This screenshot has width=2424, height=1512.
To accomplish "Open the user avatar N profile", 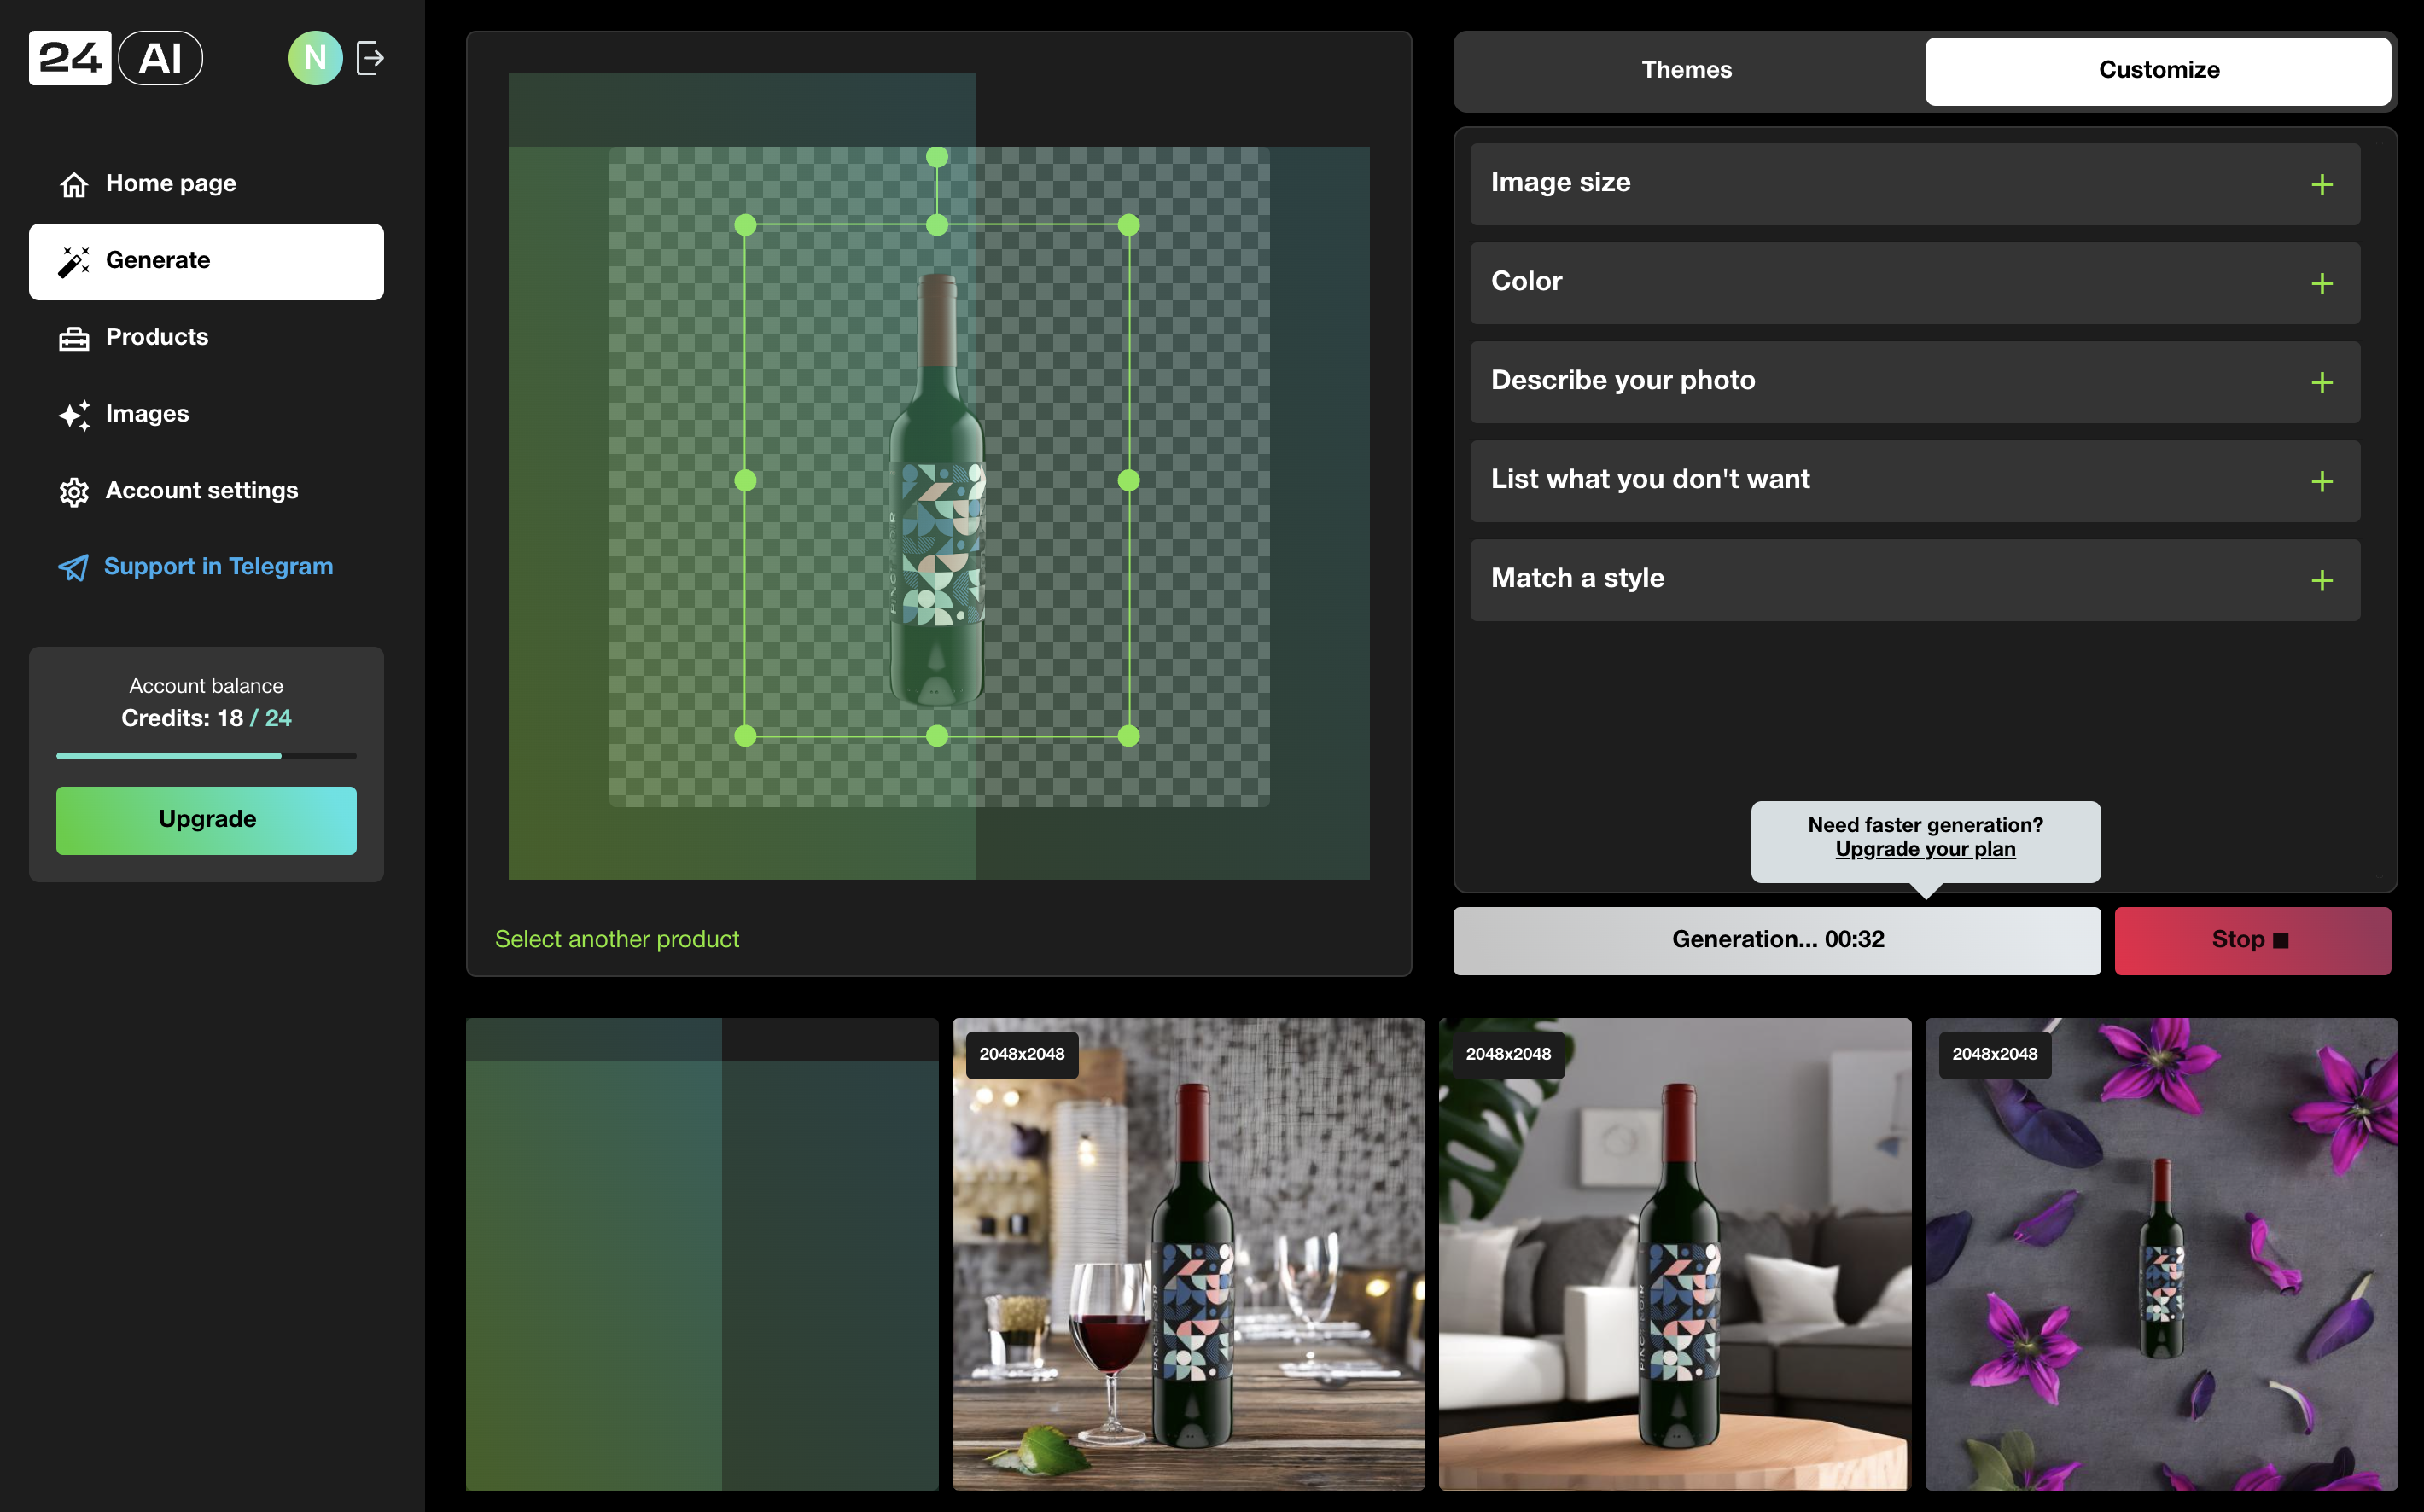I will click(315, 58).
